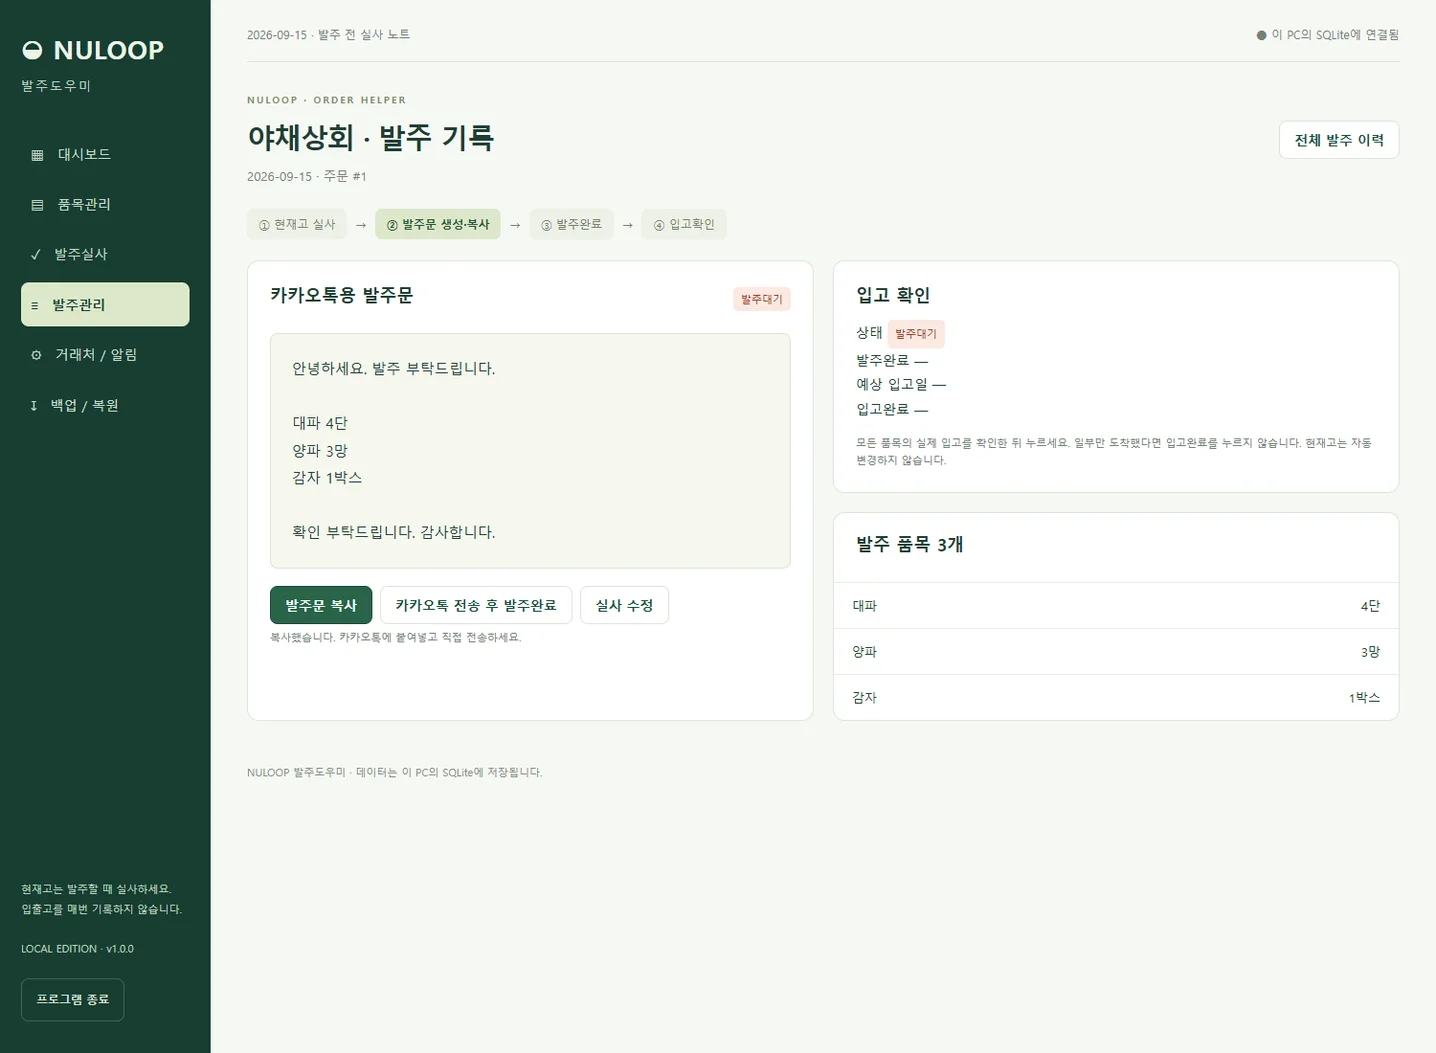Copy the order with 발주문 복사
This screenshot has height=1053, width=1436.
[x=321, y=605]
